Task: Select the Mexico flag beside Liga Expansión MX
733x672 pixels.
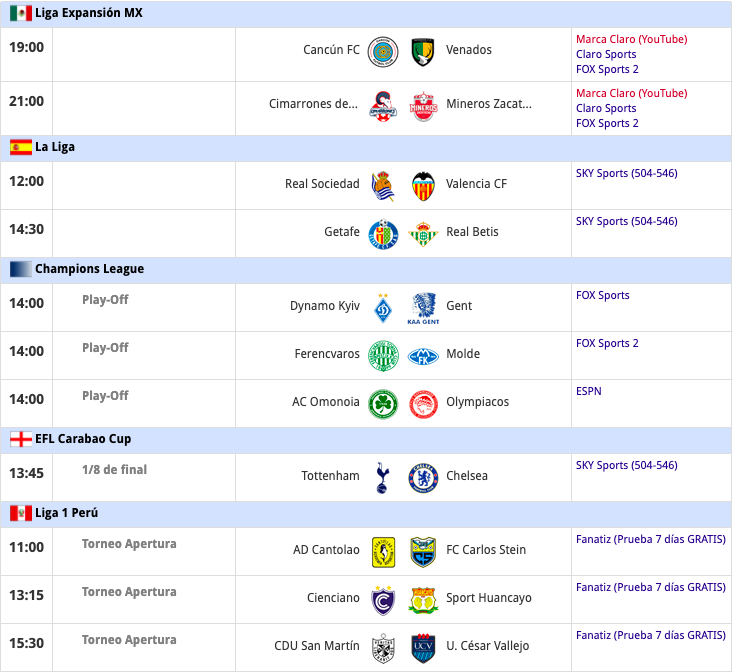Action: (x=21, y=13)
